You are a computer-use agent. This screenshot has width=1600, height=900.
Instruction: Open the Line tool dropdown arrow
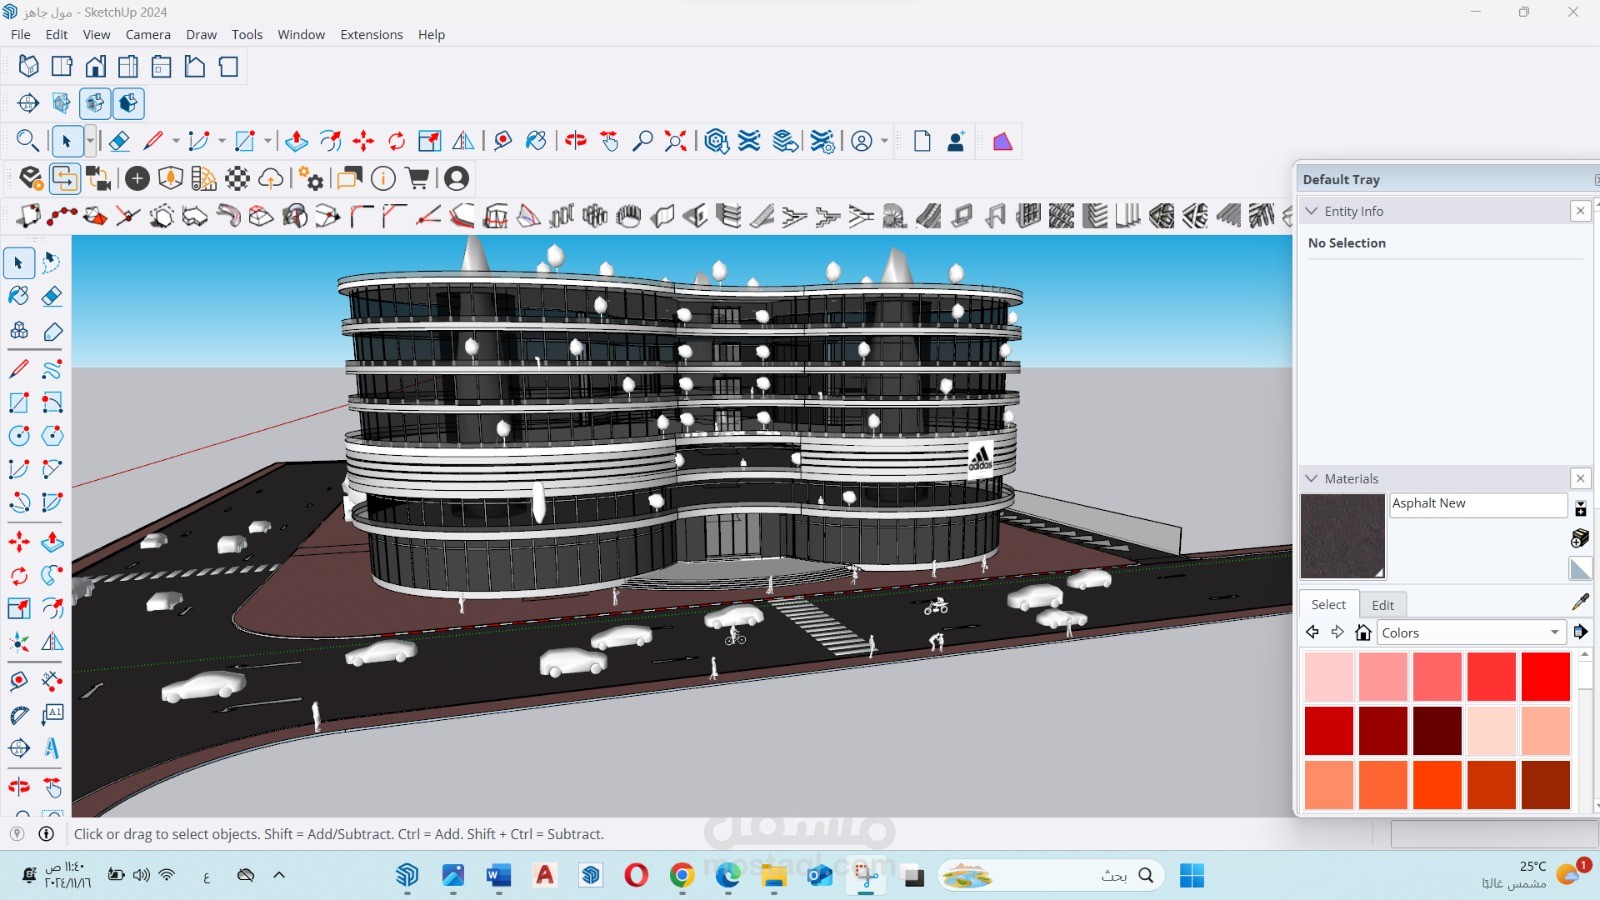tap(176, 141)
